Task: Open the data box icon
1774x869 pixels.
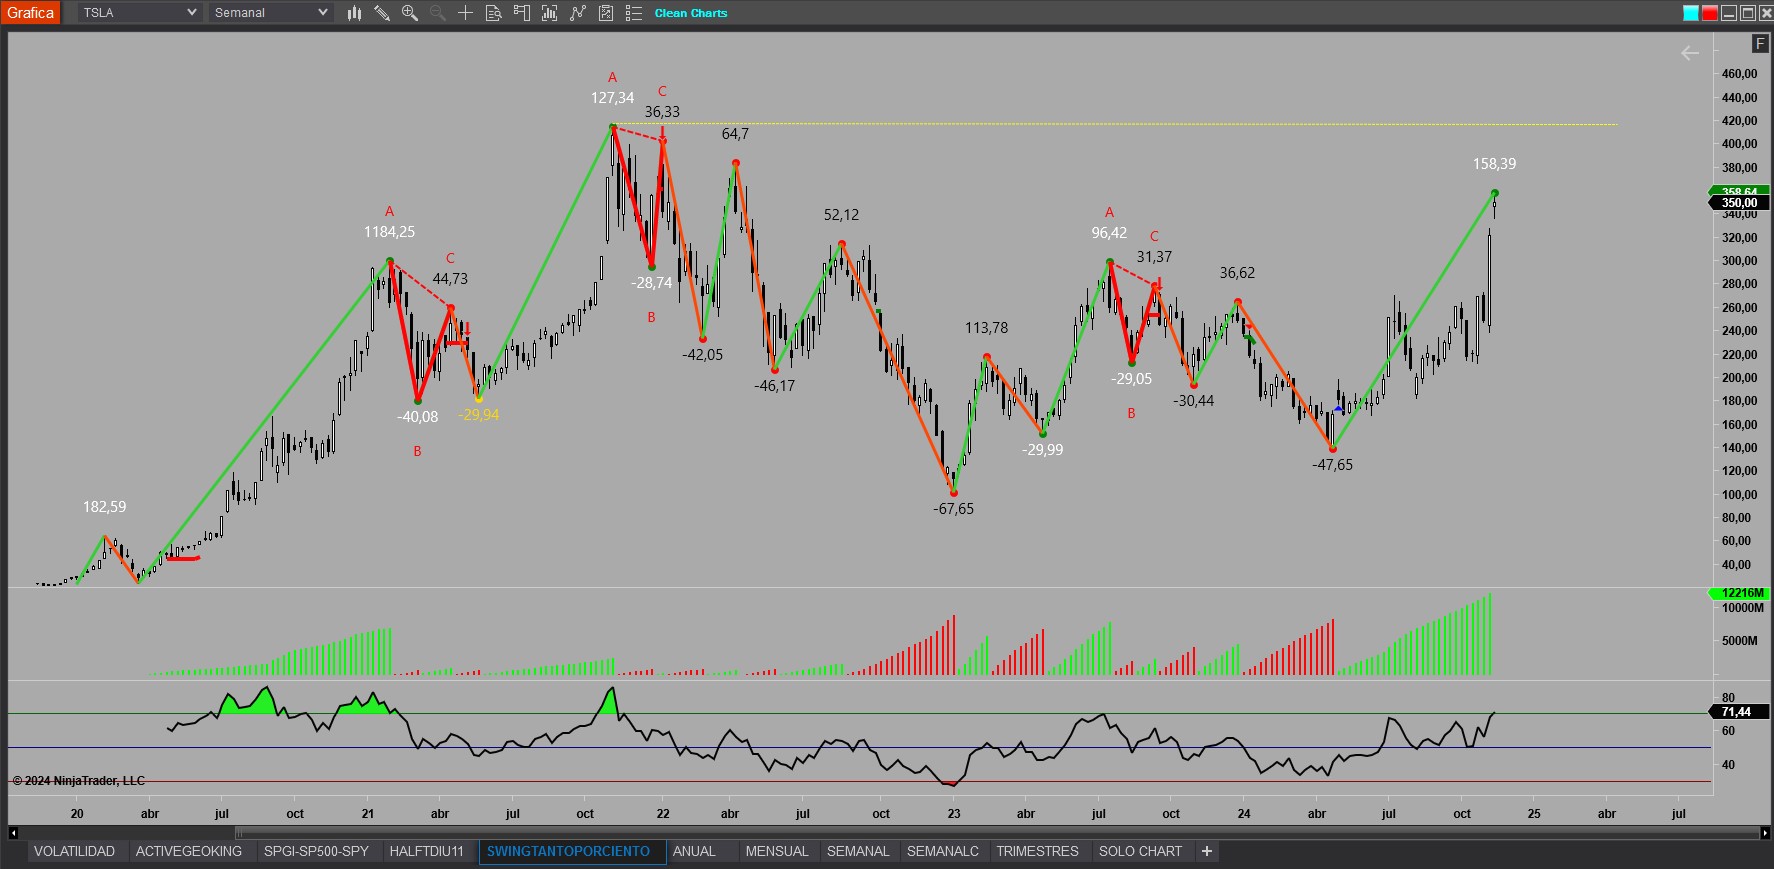Action: click(x=493, y=13)
